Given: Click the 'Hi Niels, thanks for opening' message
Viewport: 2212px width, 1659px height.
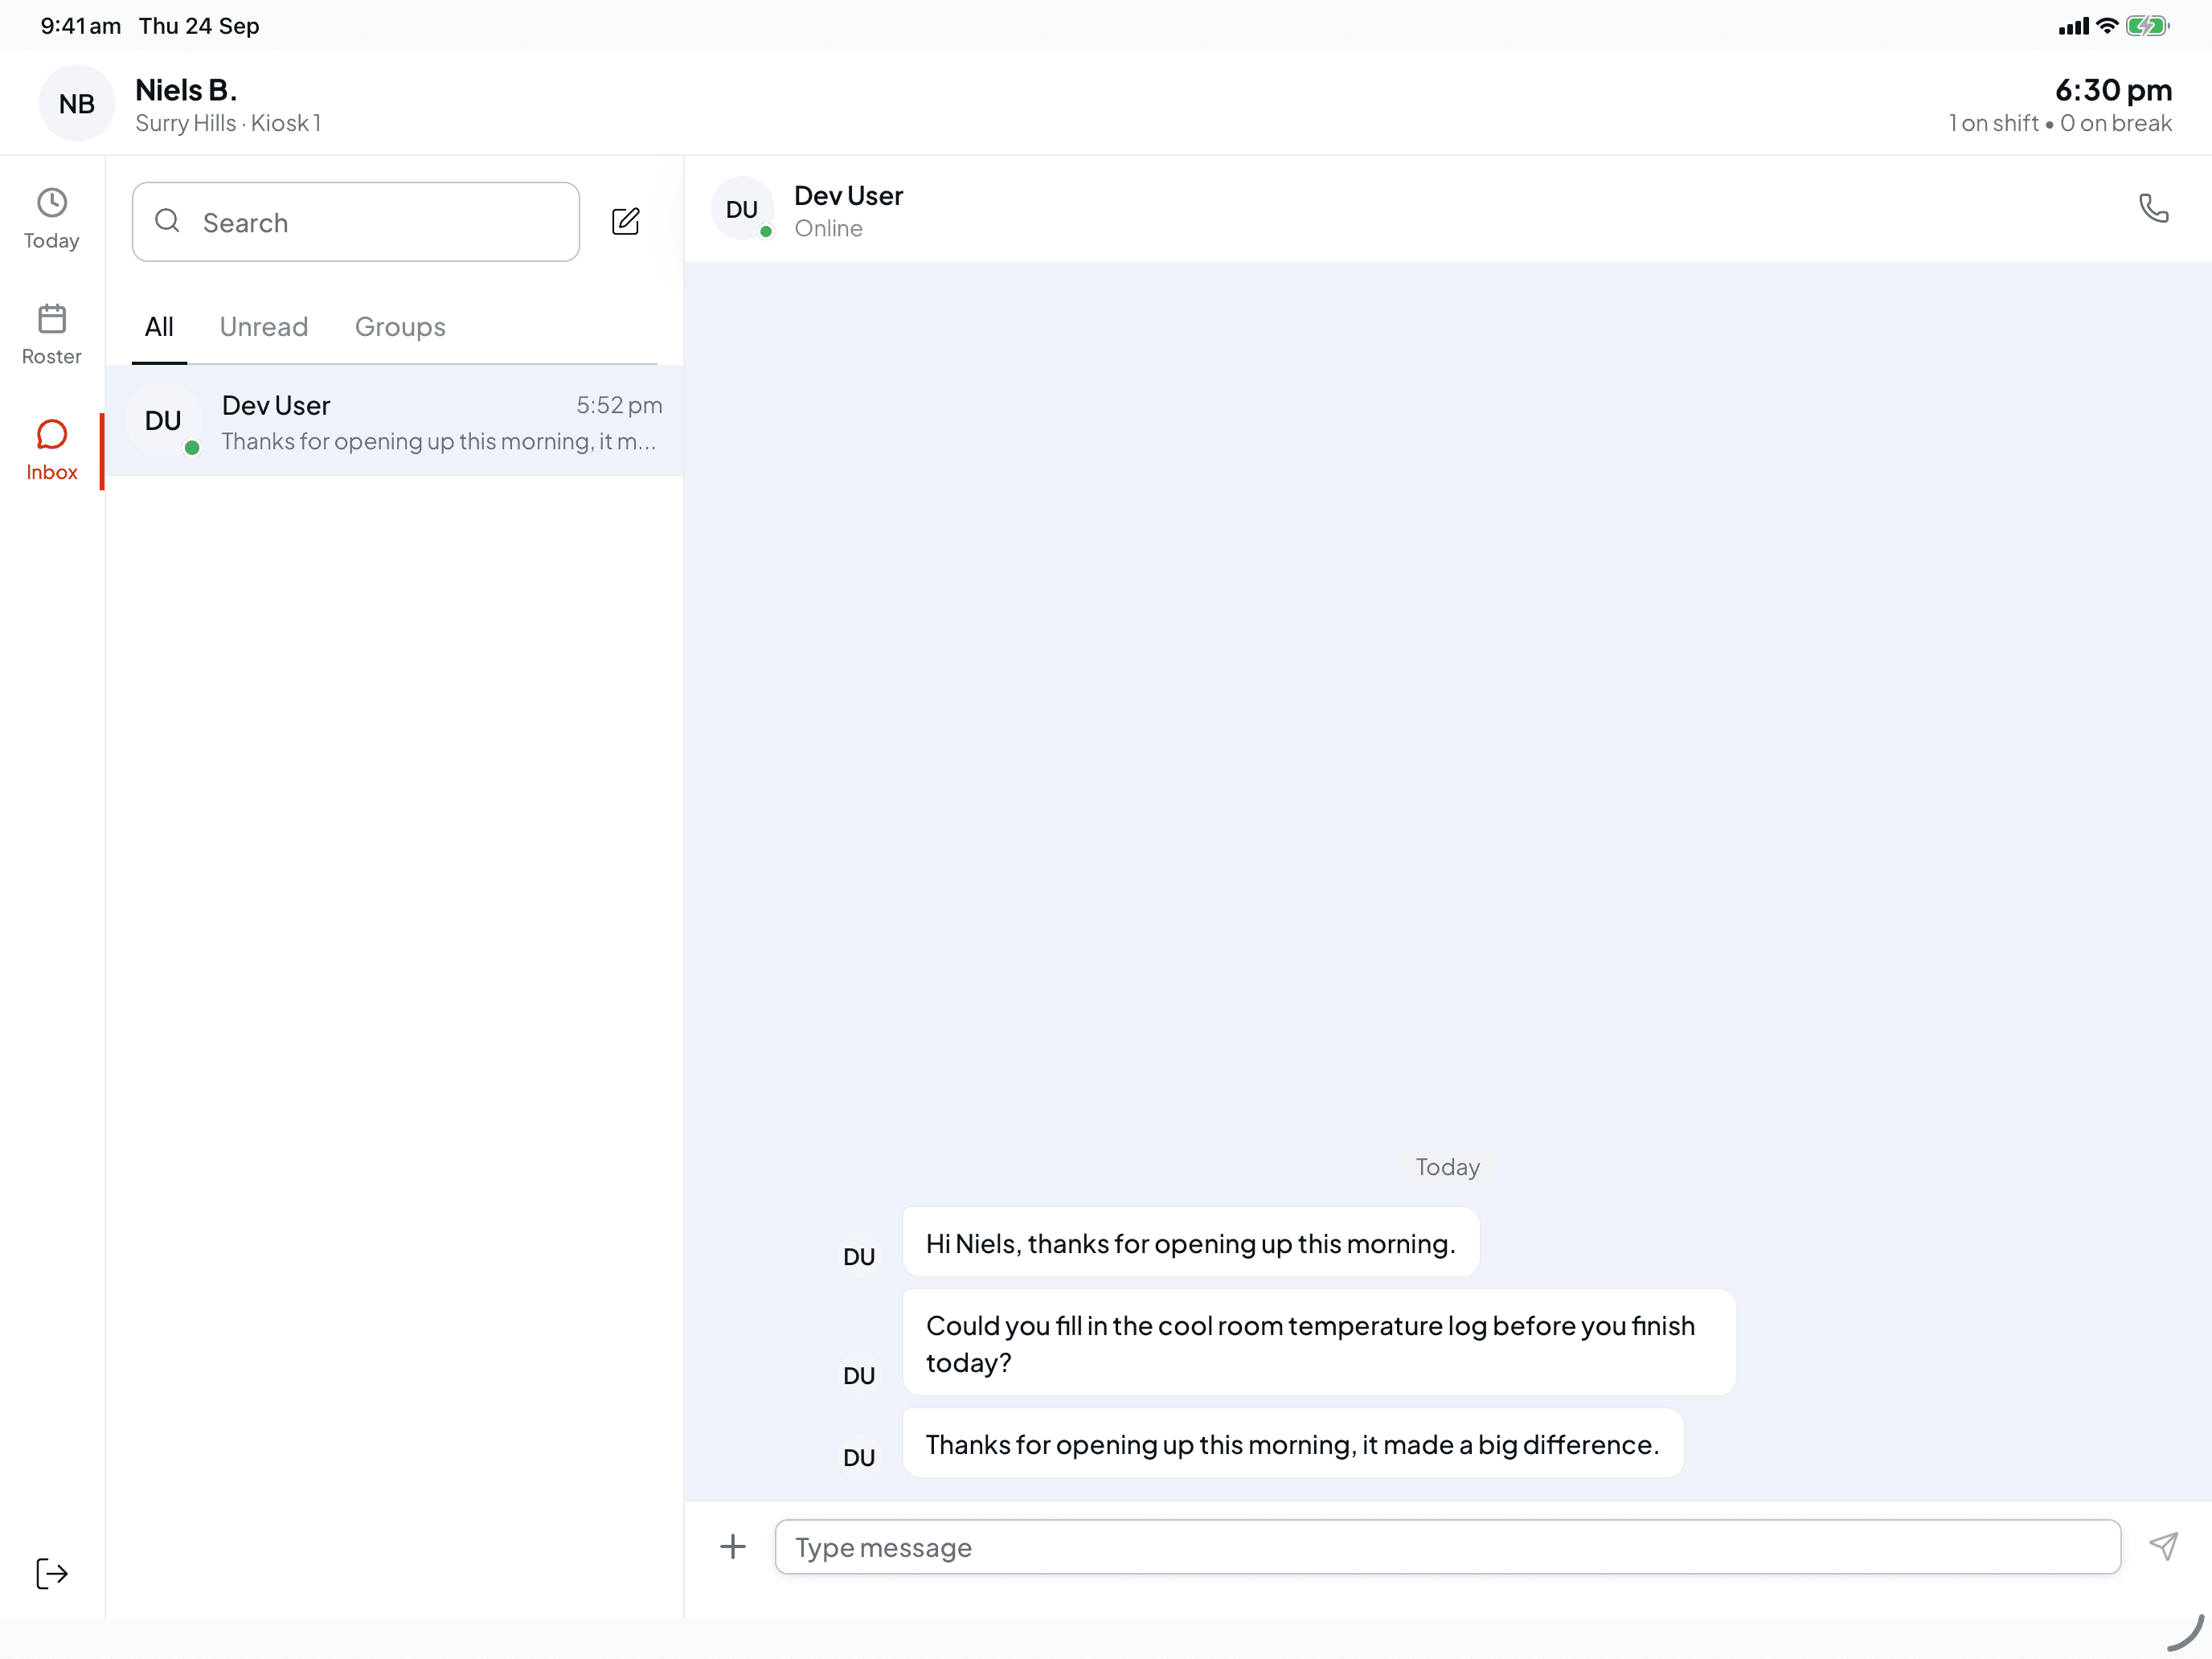Looking at the screenshot, I should point(1191,1243).
